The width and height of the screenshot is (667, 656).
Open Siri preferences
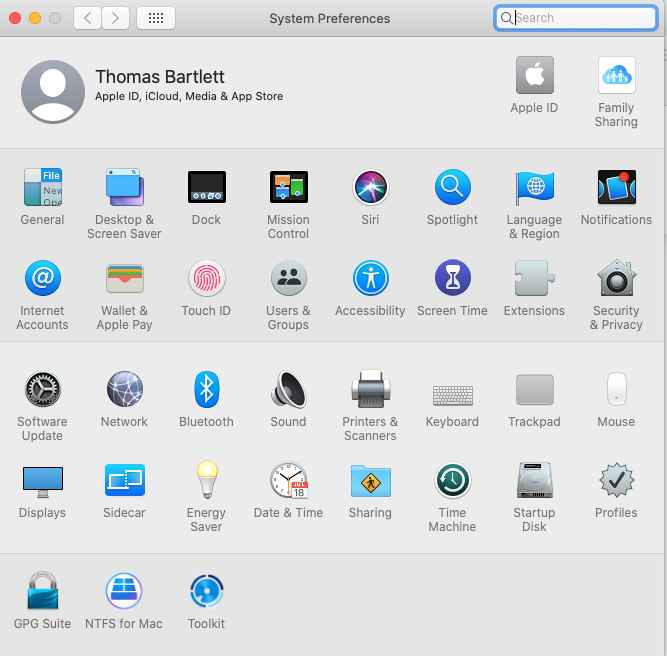[371, 187]
